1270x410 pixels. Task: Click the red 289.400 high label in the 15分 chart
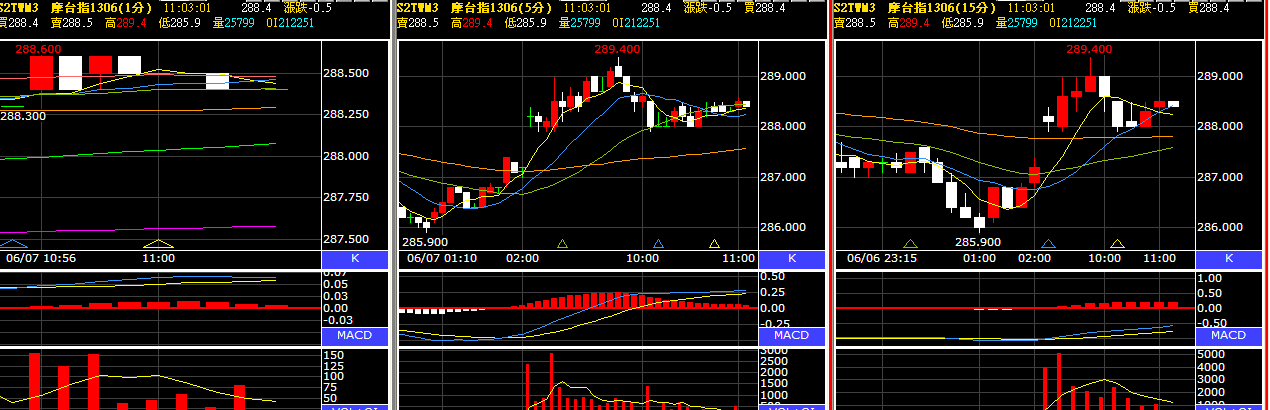pos(1089,48)
